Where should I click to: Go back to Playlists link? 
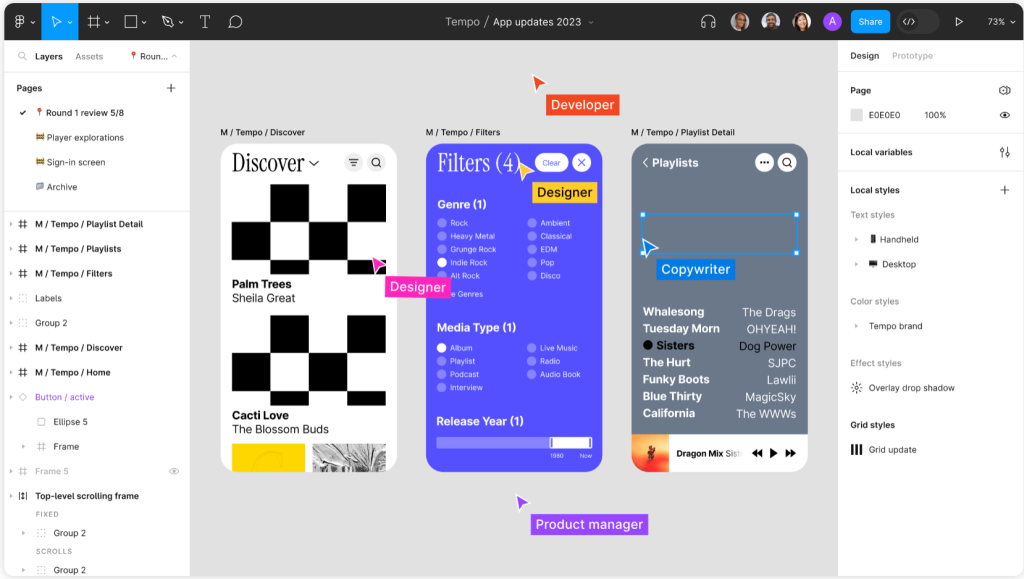(670, 163)
